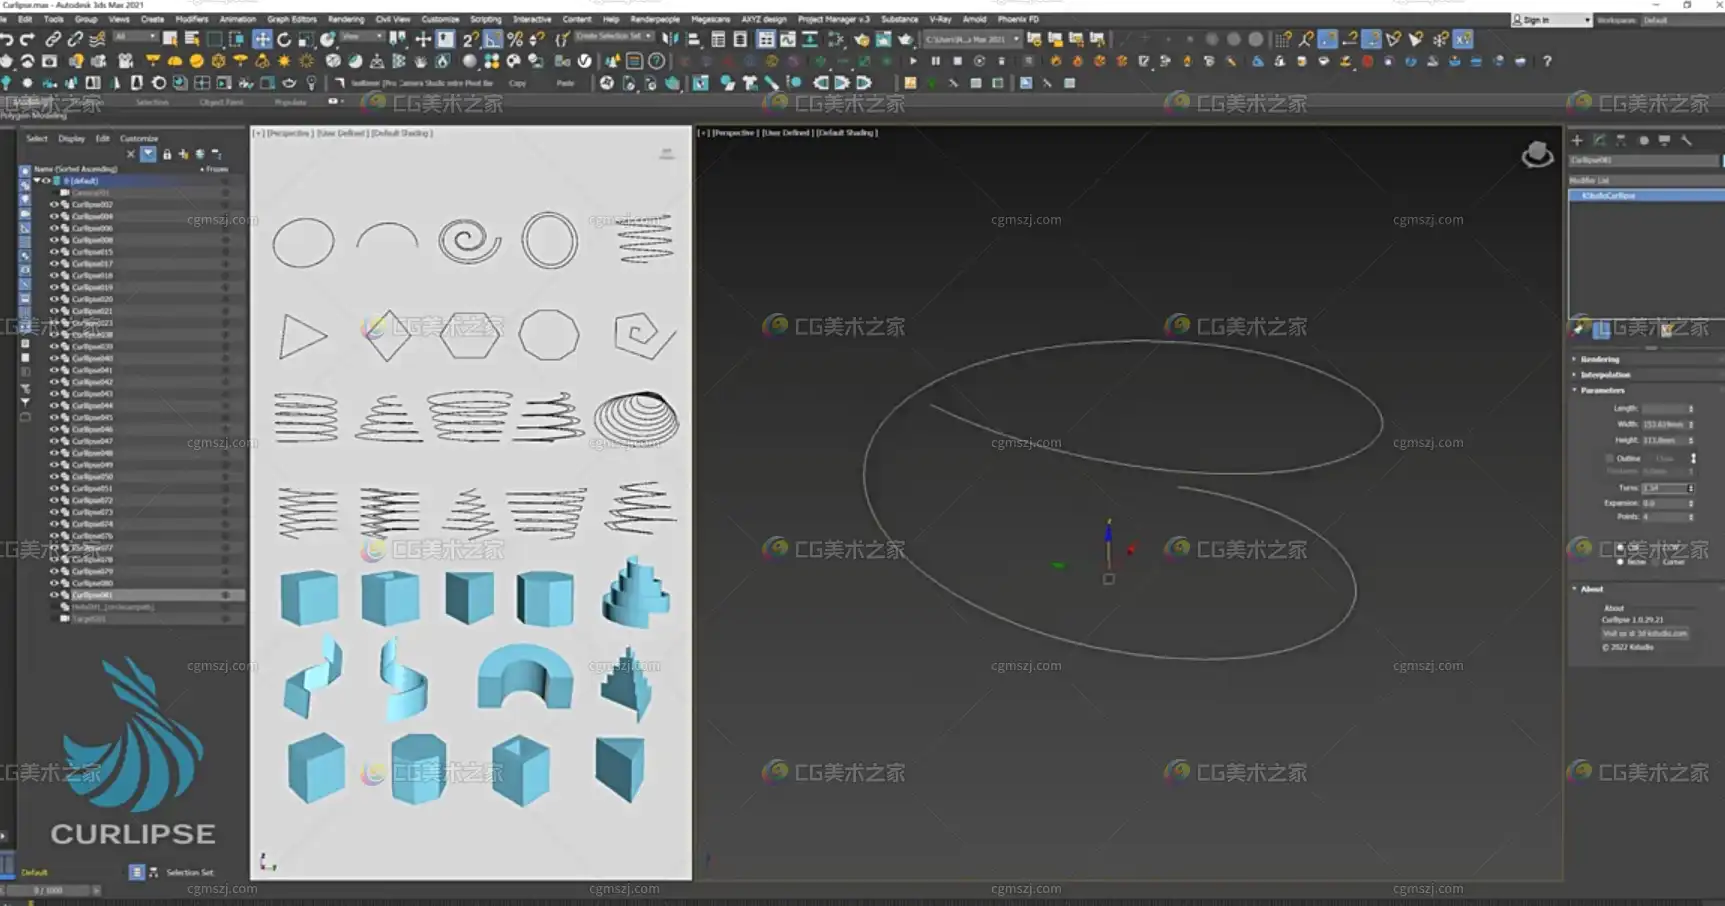Click the render teapot icon
The image size is (1725, 906).
tap(905, 39)
